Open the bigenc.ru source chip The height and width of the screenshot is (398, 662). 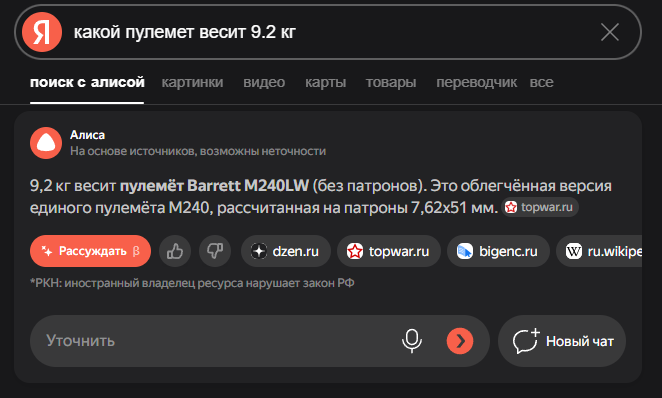click(x=498, y=251)
